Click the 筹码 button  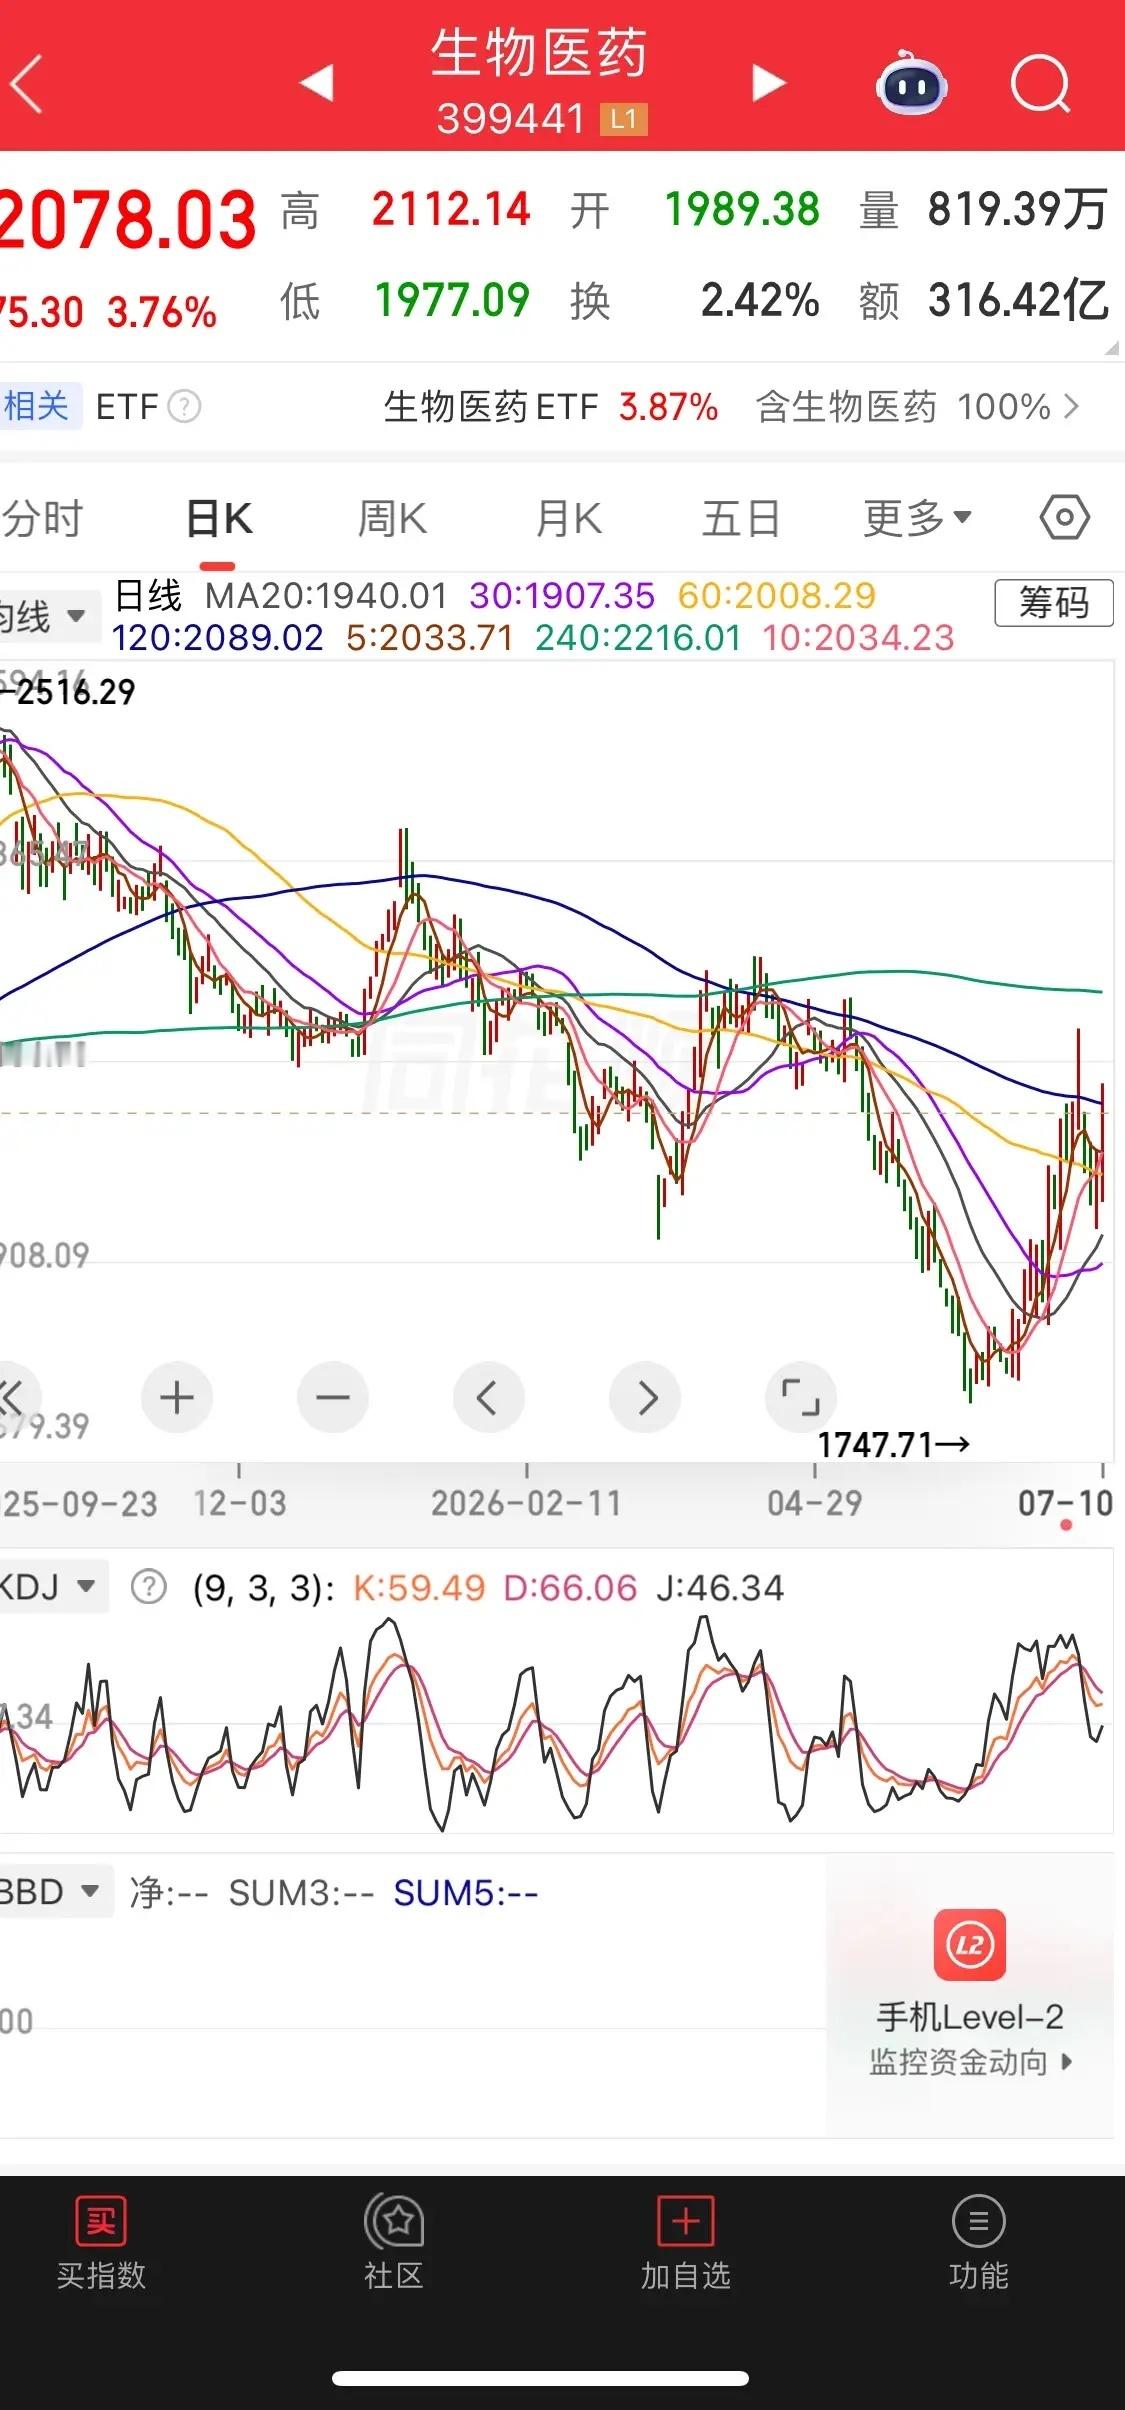(1054, 603)
